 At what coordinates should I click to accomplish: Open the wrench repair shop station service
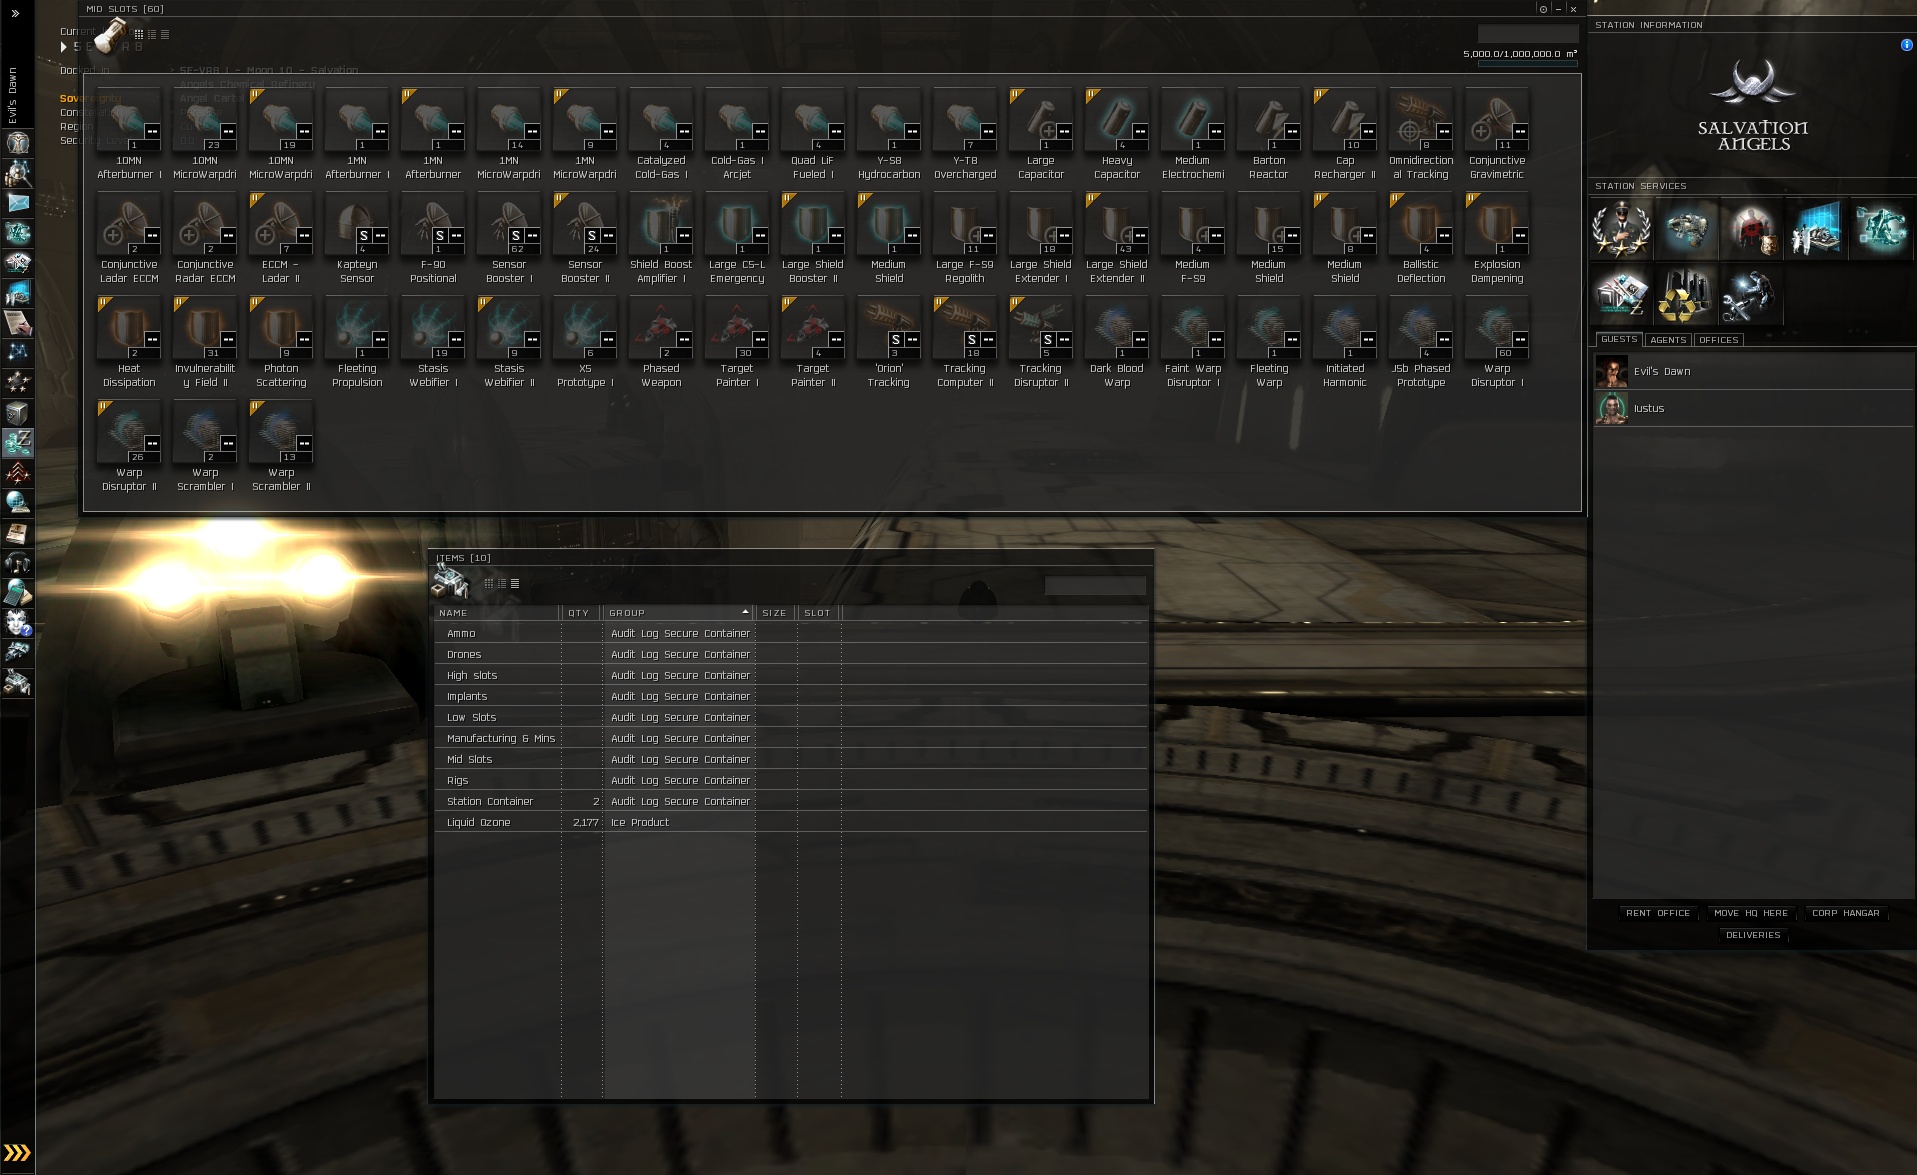point(1751,295)
